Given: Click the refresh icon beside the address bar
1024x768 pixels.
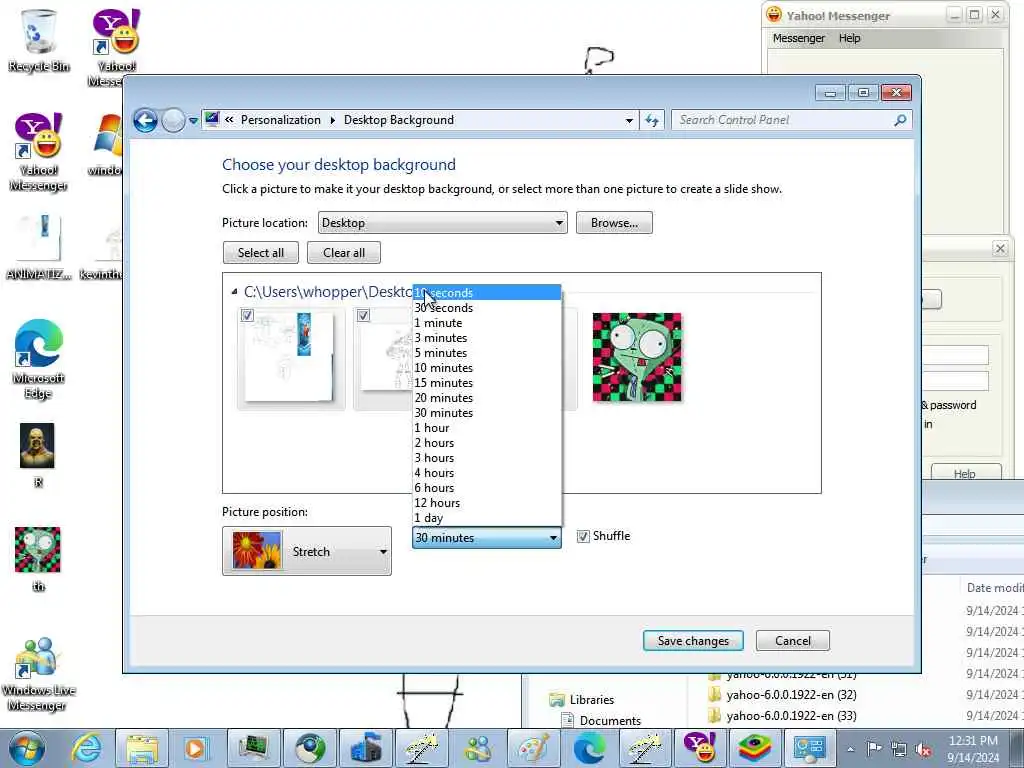Looking at the screenshot, I should point(652,120).
